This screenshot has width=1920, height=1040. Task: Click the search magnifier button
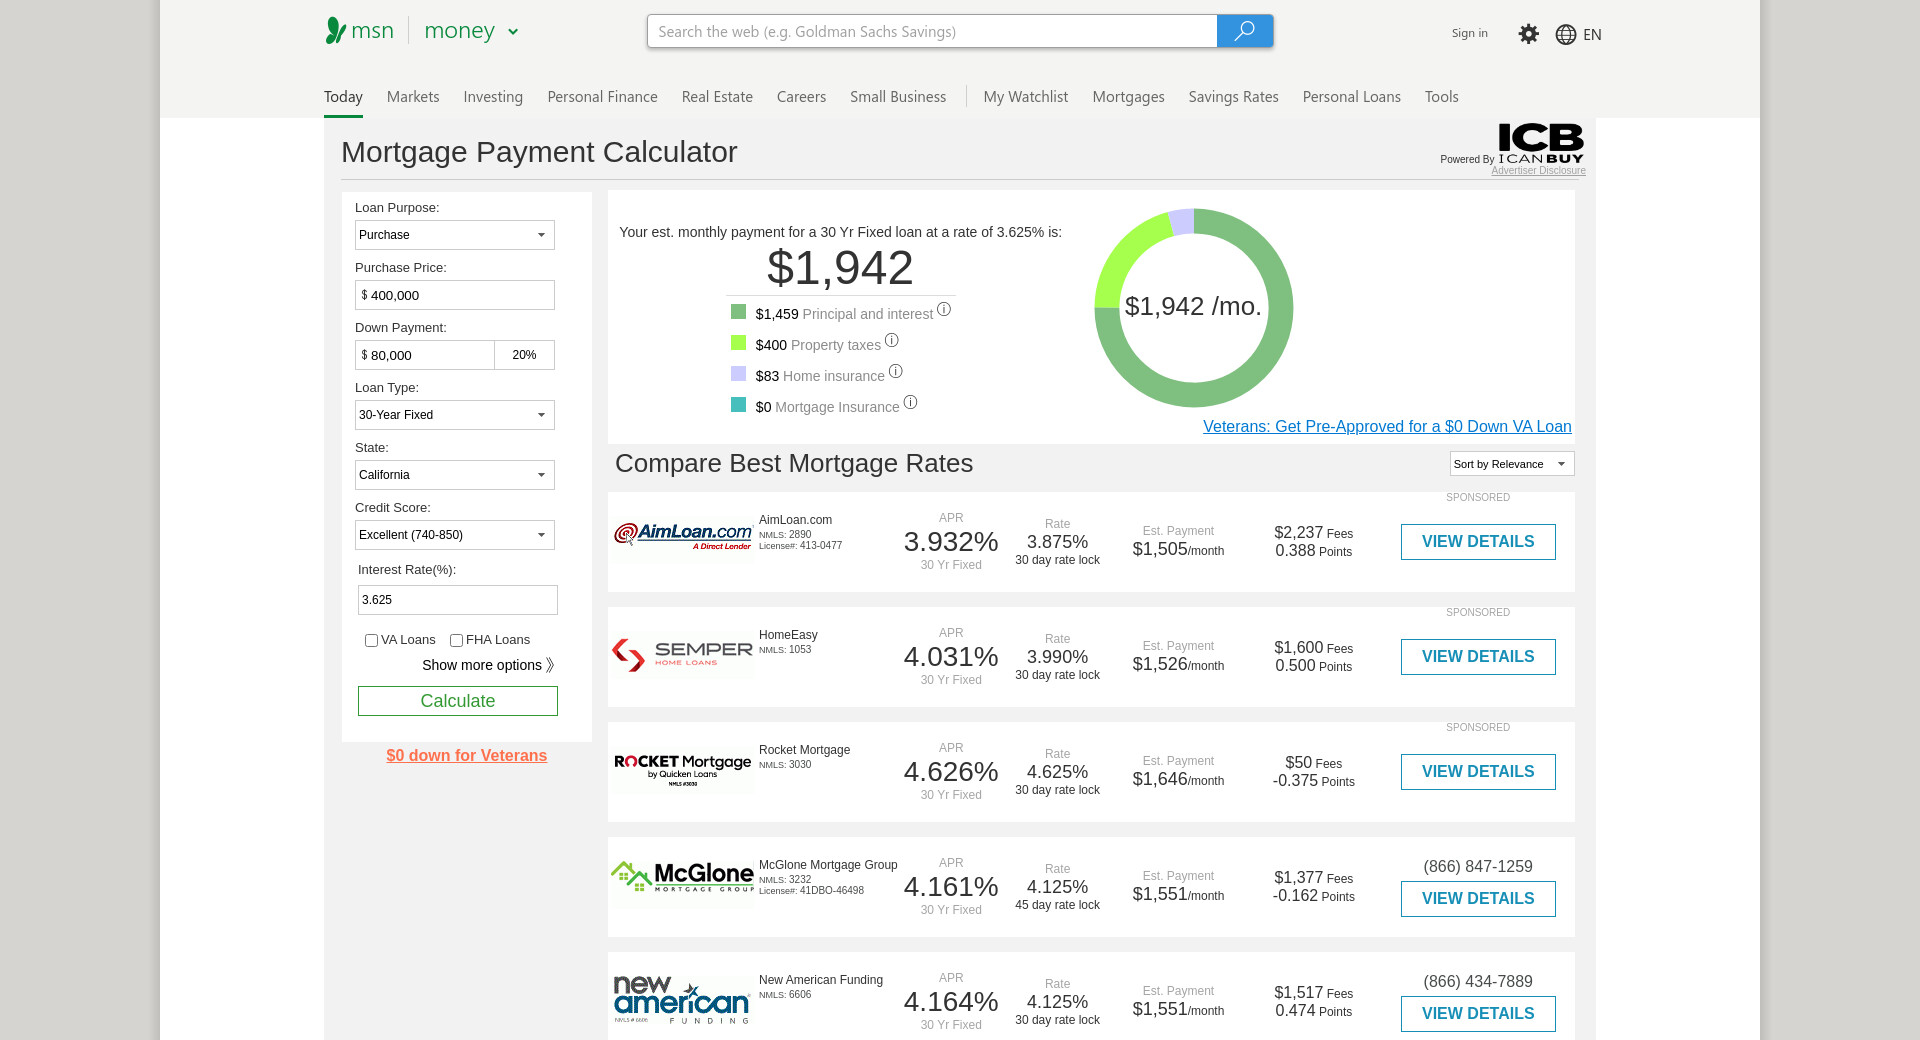[x=1244, y=31]
